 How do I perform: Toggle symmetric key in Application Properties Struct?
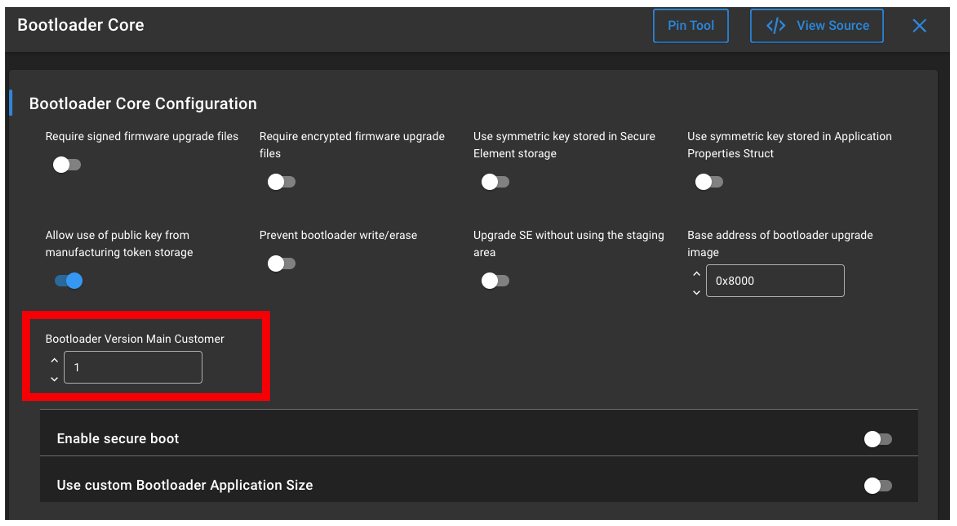[x=709, y=182]
